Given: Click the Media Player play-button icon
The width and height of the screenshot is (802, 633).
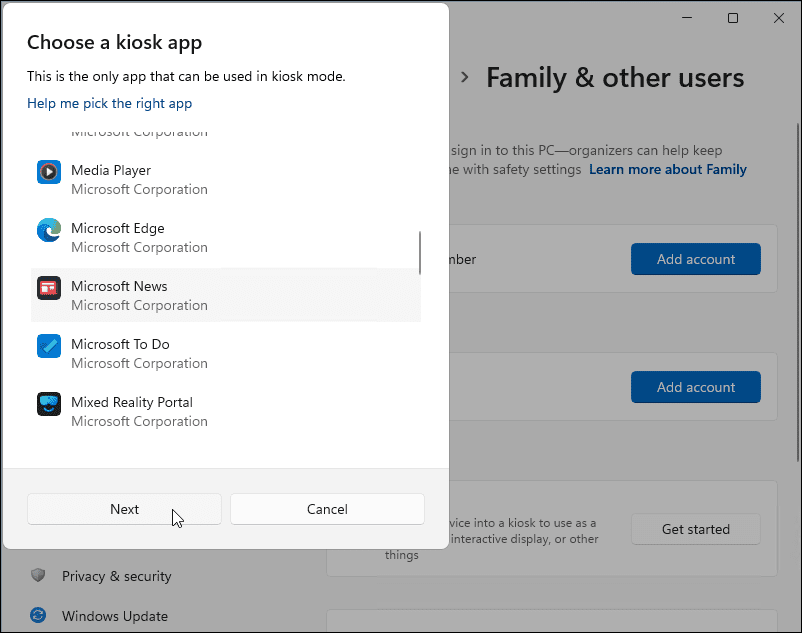Looking at the screenshot, I should pos(49,171).
